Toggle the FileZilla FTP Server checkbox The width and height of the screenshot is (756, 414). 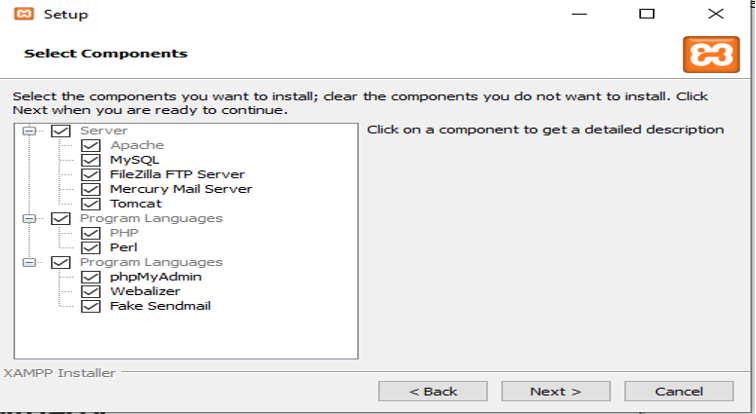pyautogui.click(x=91, y=174)
